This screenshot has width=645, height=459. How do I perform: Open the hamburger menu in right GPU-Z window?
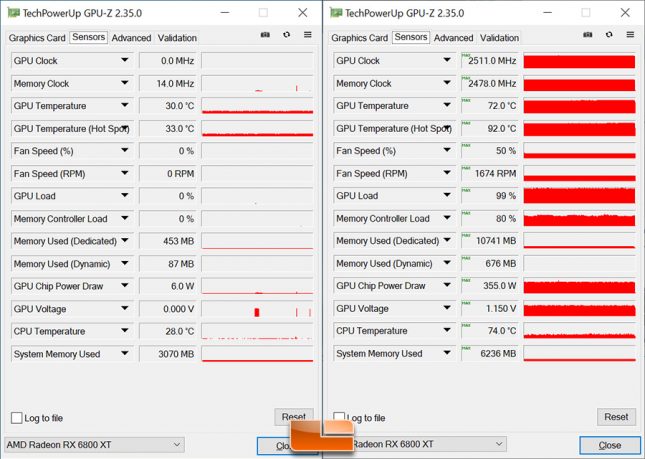click(x=630, y=35)
